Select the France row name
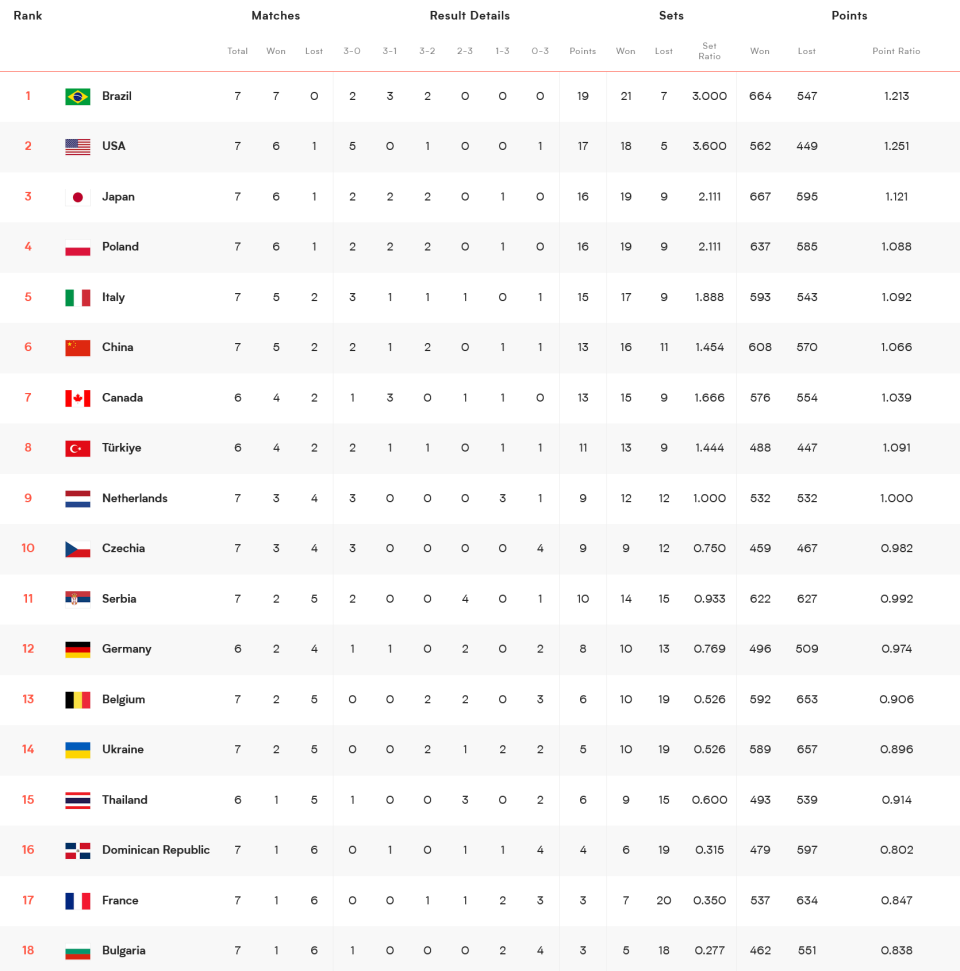This screenshot has width=960, height=971. pyautogui.click(x=120, y=900)
